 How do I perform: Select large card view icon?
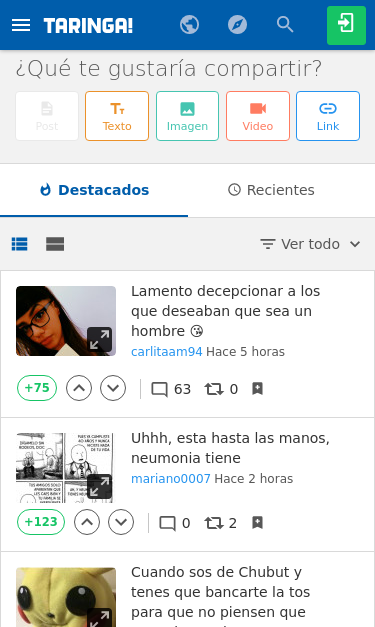[x=55, y=244]
